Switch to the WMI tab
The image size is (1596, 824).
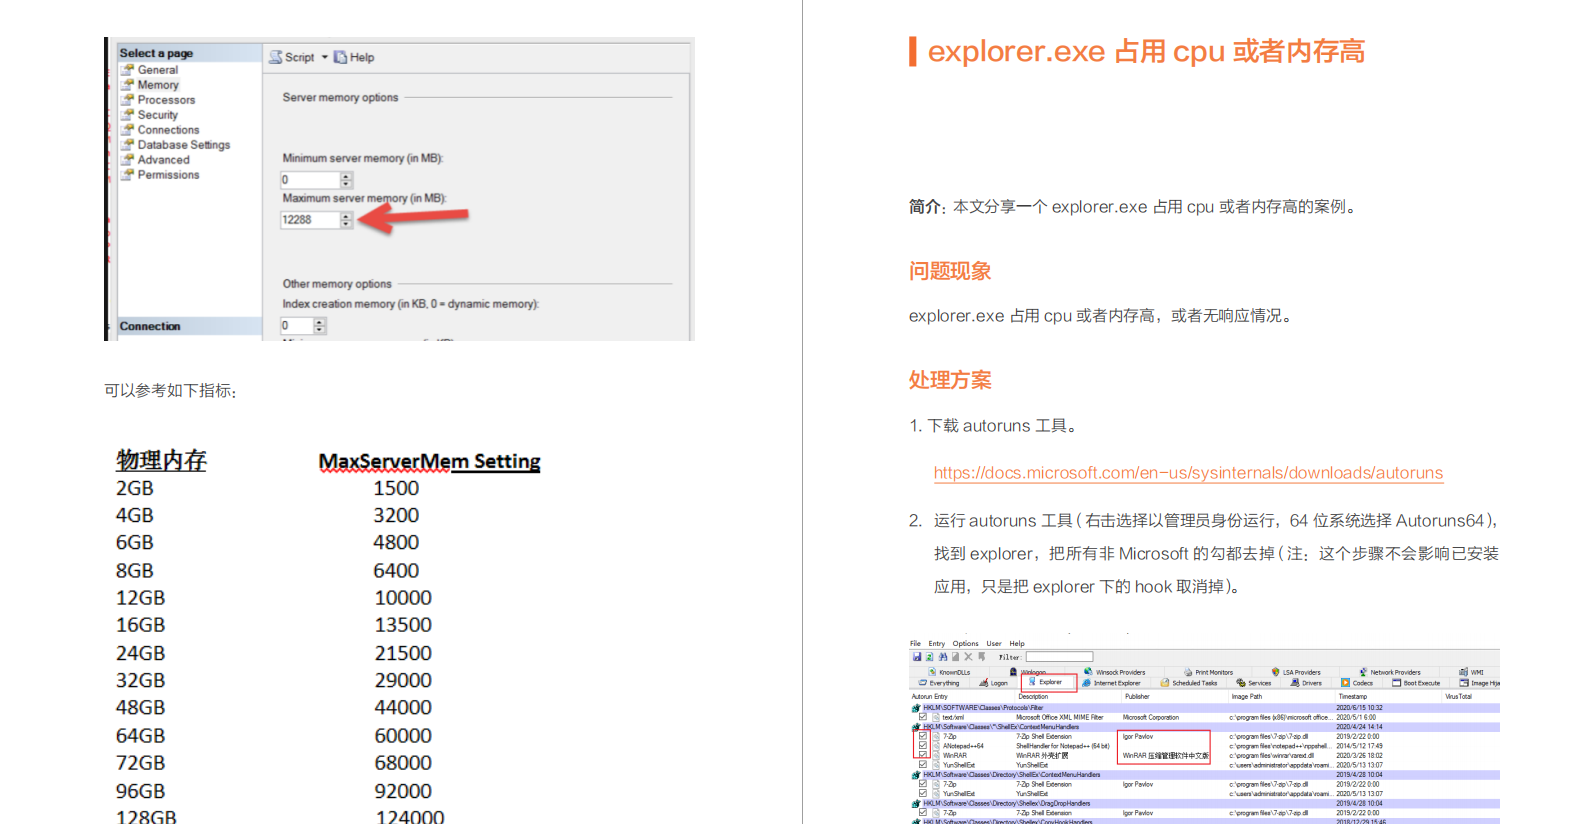pos(1471,672)
